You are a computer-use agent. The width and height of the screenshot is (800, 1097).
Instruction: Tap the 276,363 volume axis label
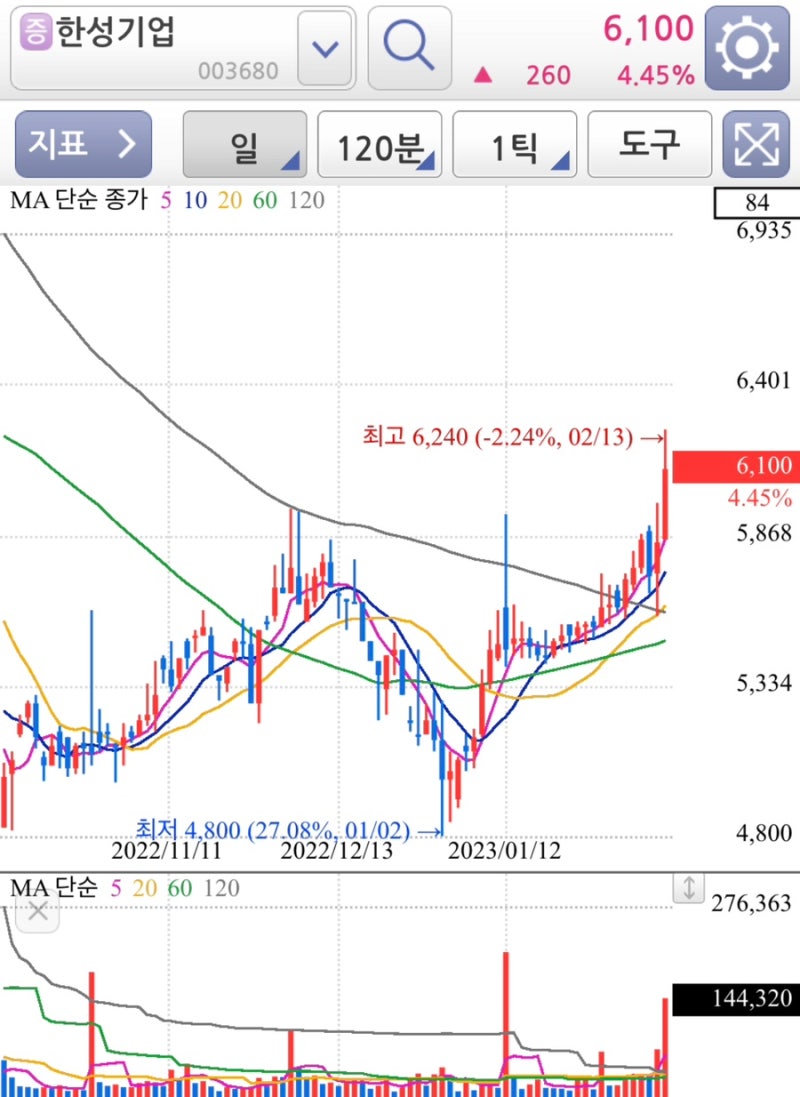pos(752,904)
